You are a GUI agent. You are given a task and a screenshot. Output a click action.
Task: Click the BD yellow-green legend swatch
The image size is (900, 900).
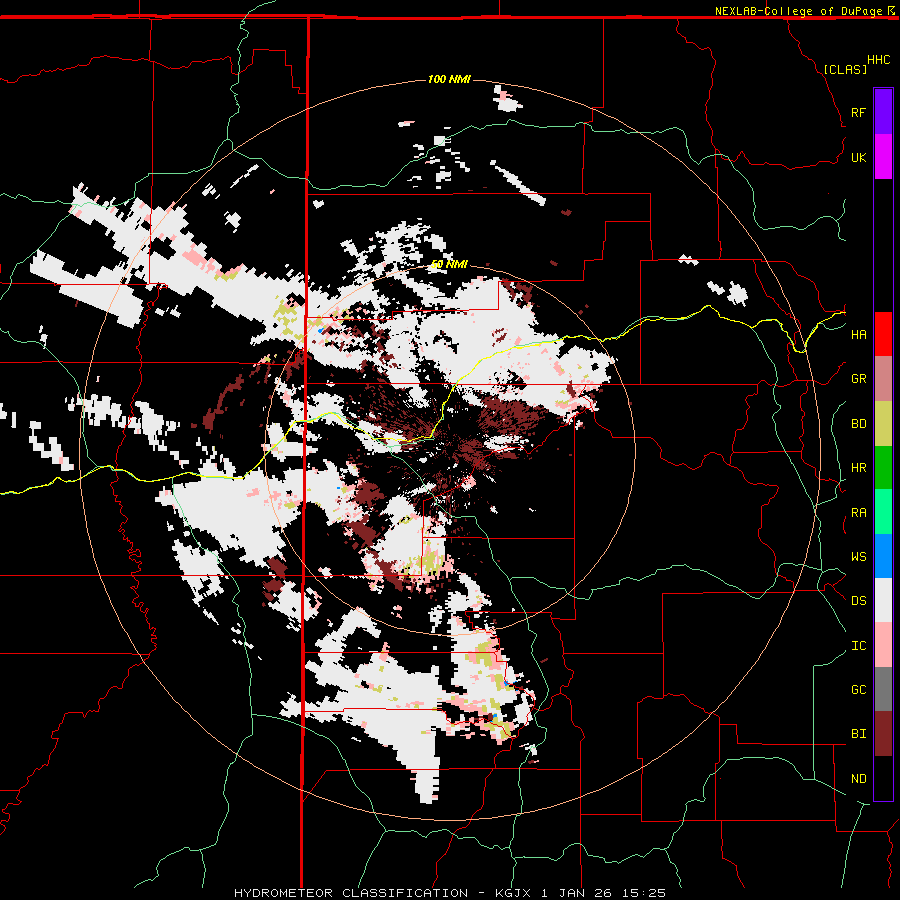coord(883,423)
